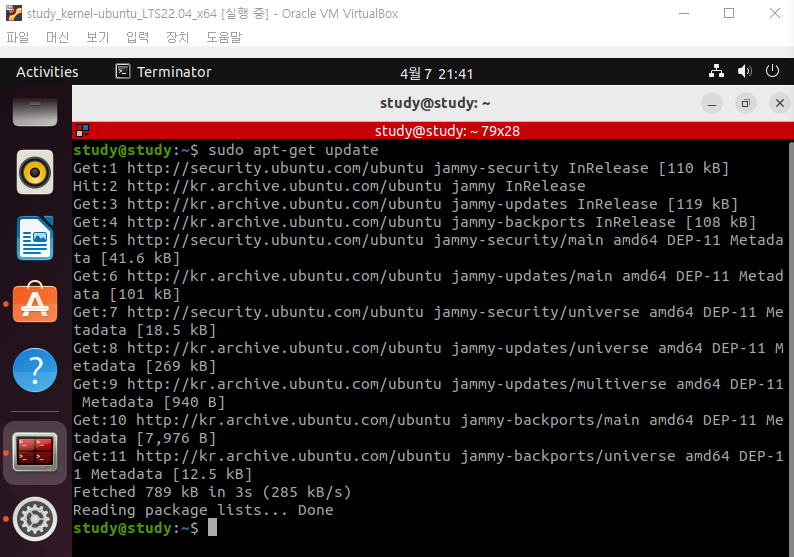
Task: Open the 입력 menu
Action: [x=137, y=37]
